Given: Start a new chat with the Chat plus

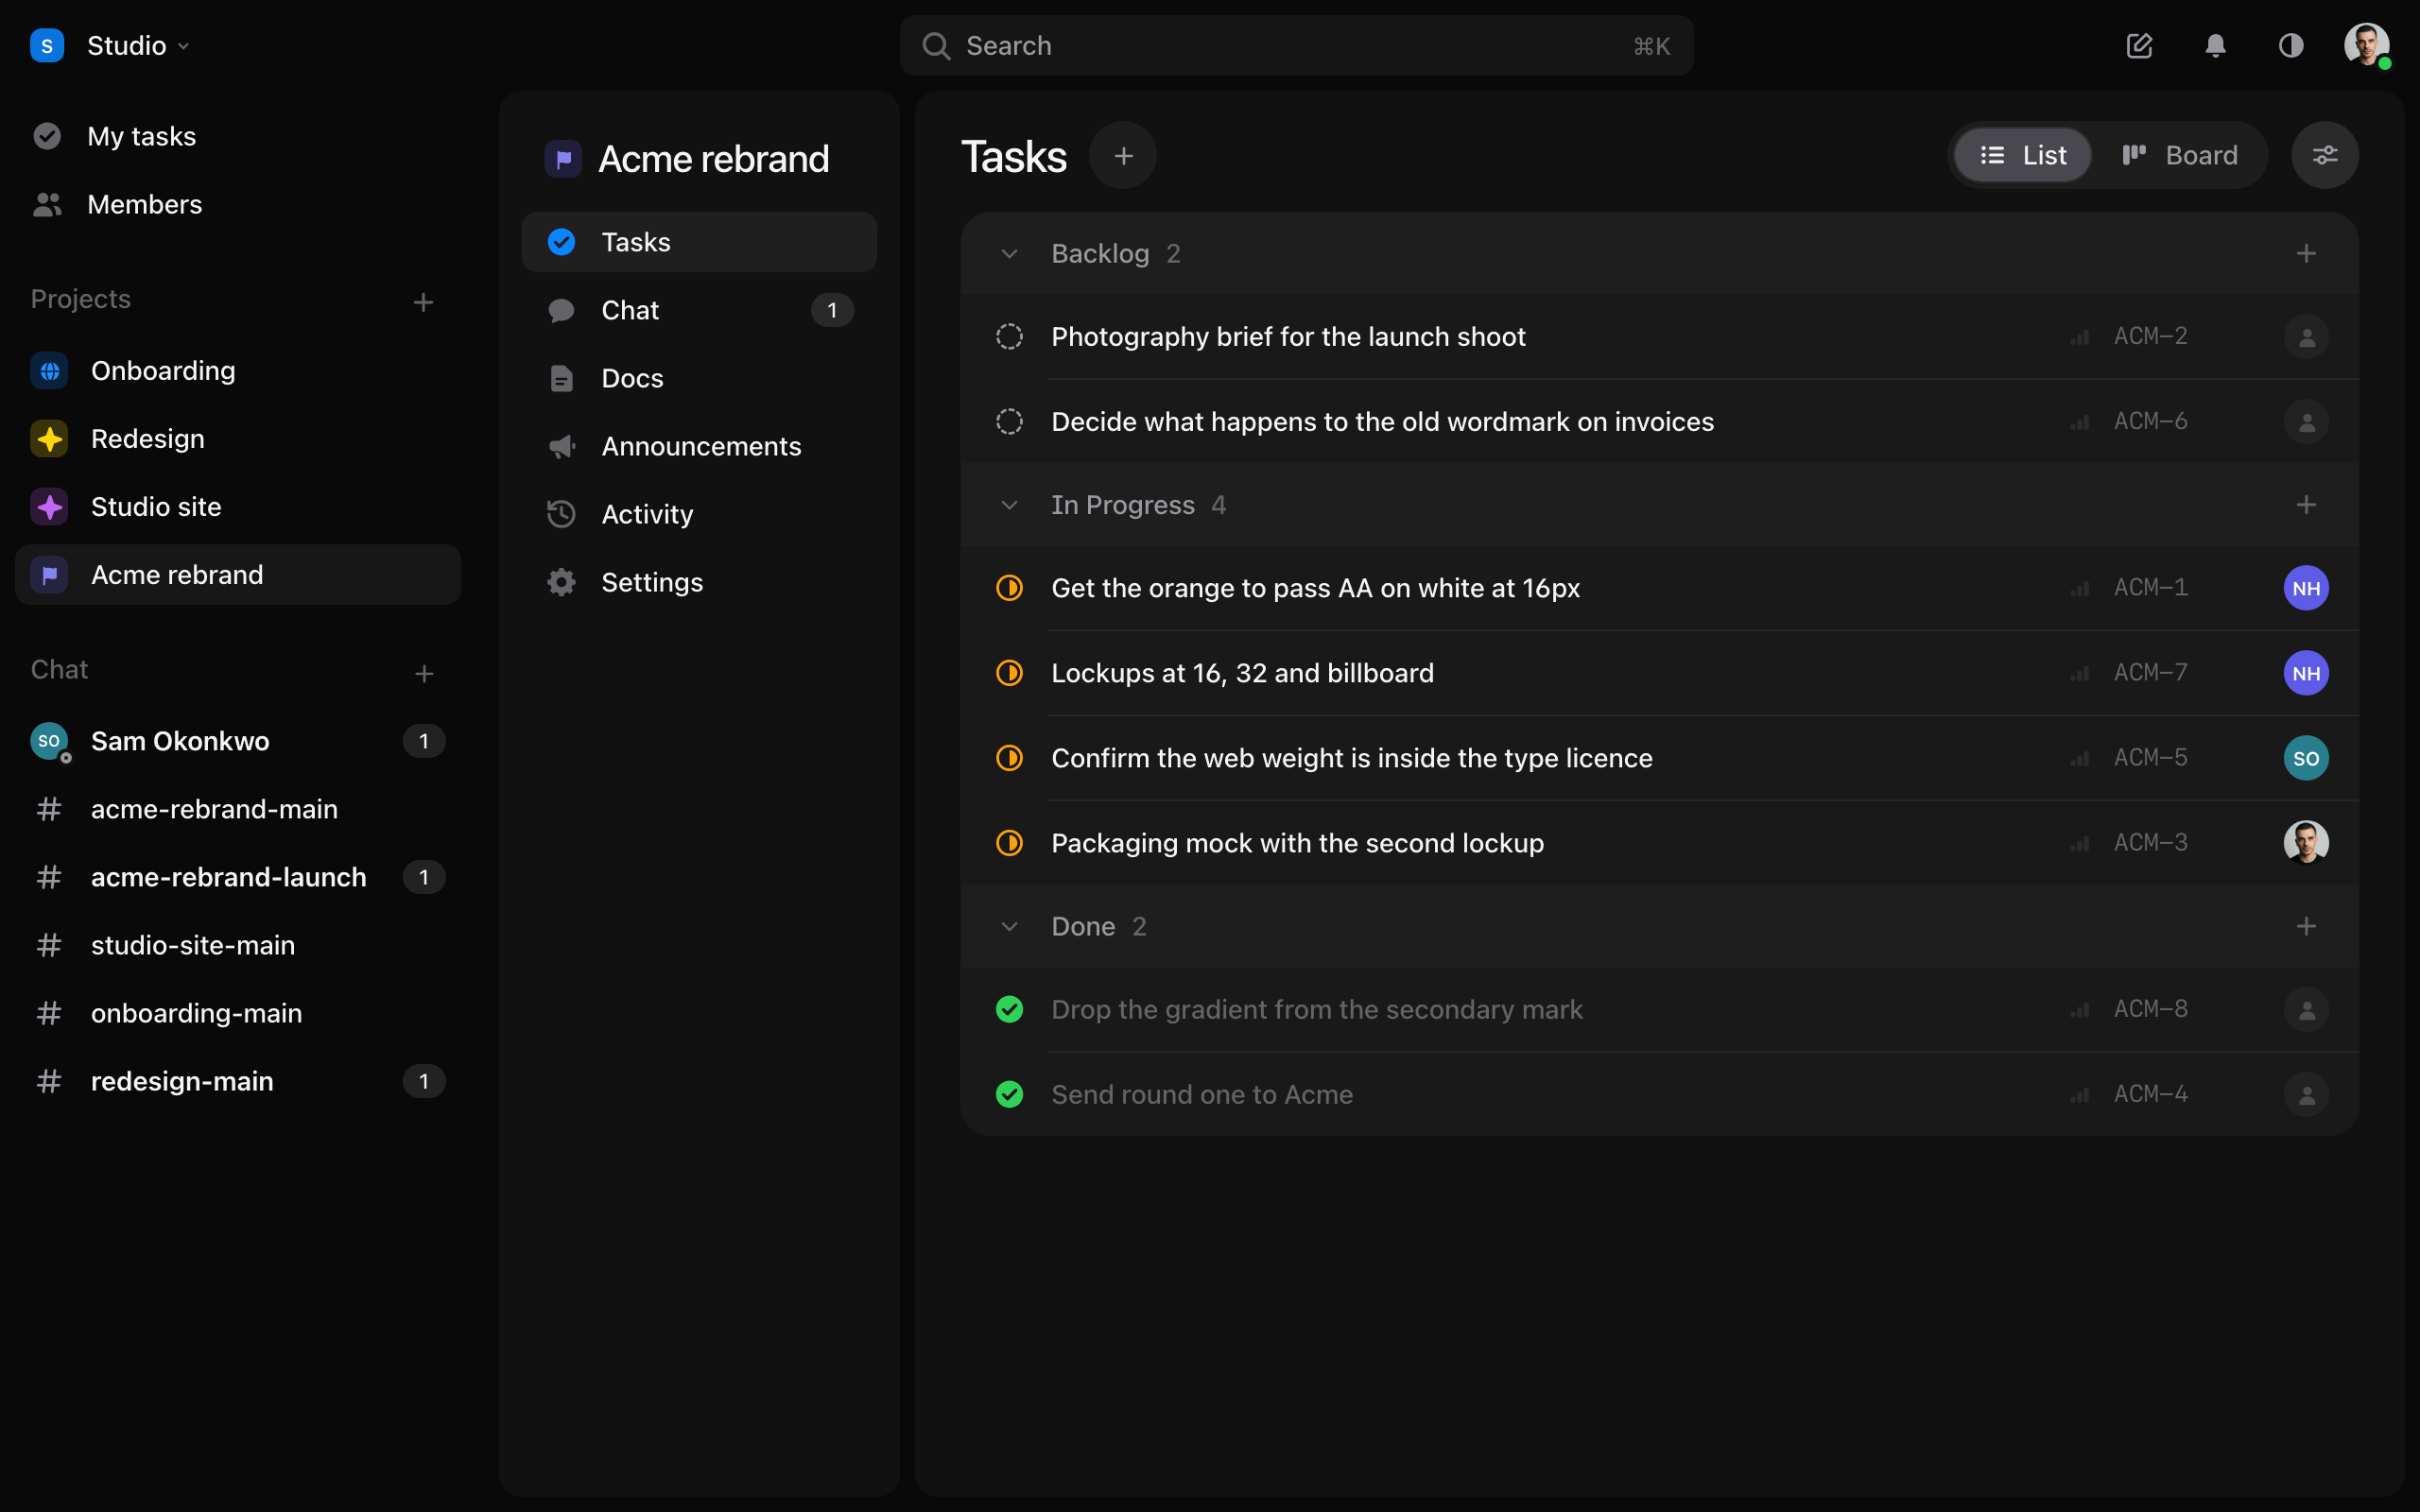Looking at the screenshot, I should [x=423, y=673].
